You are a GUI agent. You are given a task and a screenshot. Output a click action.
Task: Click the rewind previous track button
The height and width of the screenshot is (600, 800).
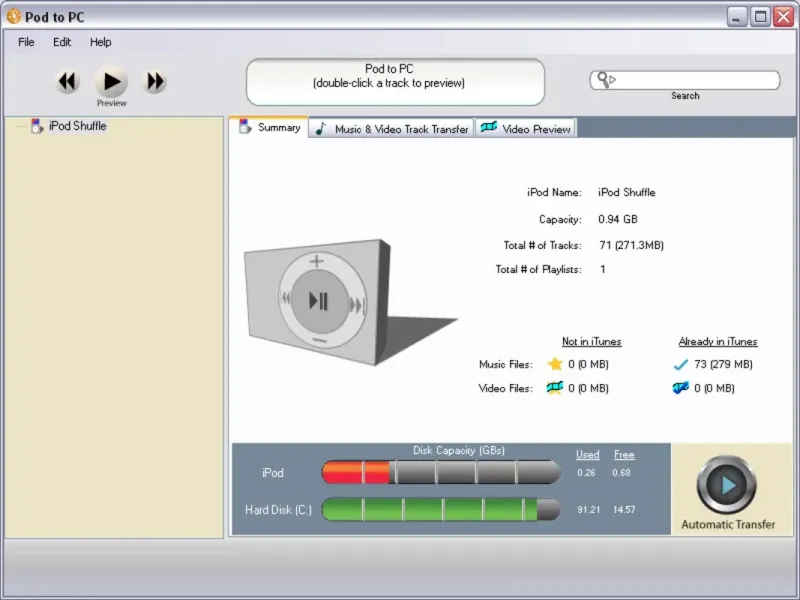(x=67, y=82)
